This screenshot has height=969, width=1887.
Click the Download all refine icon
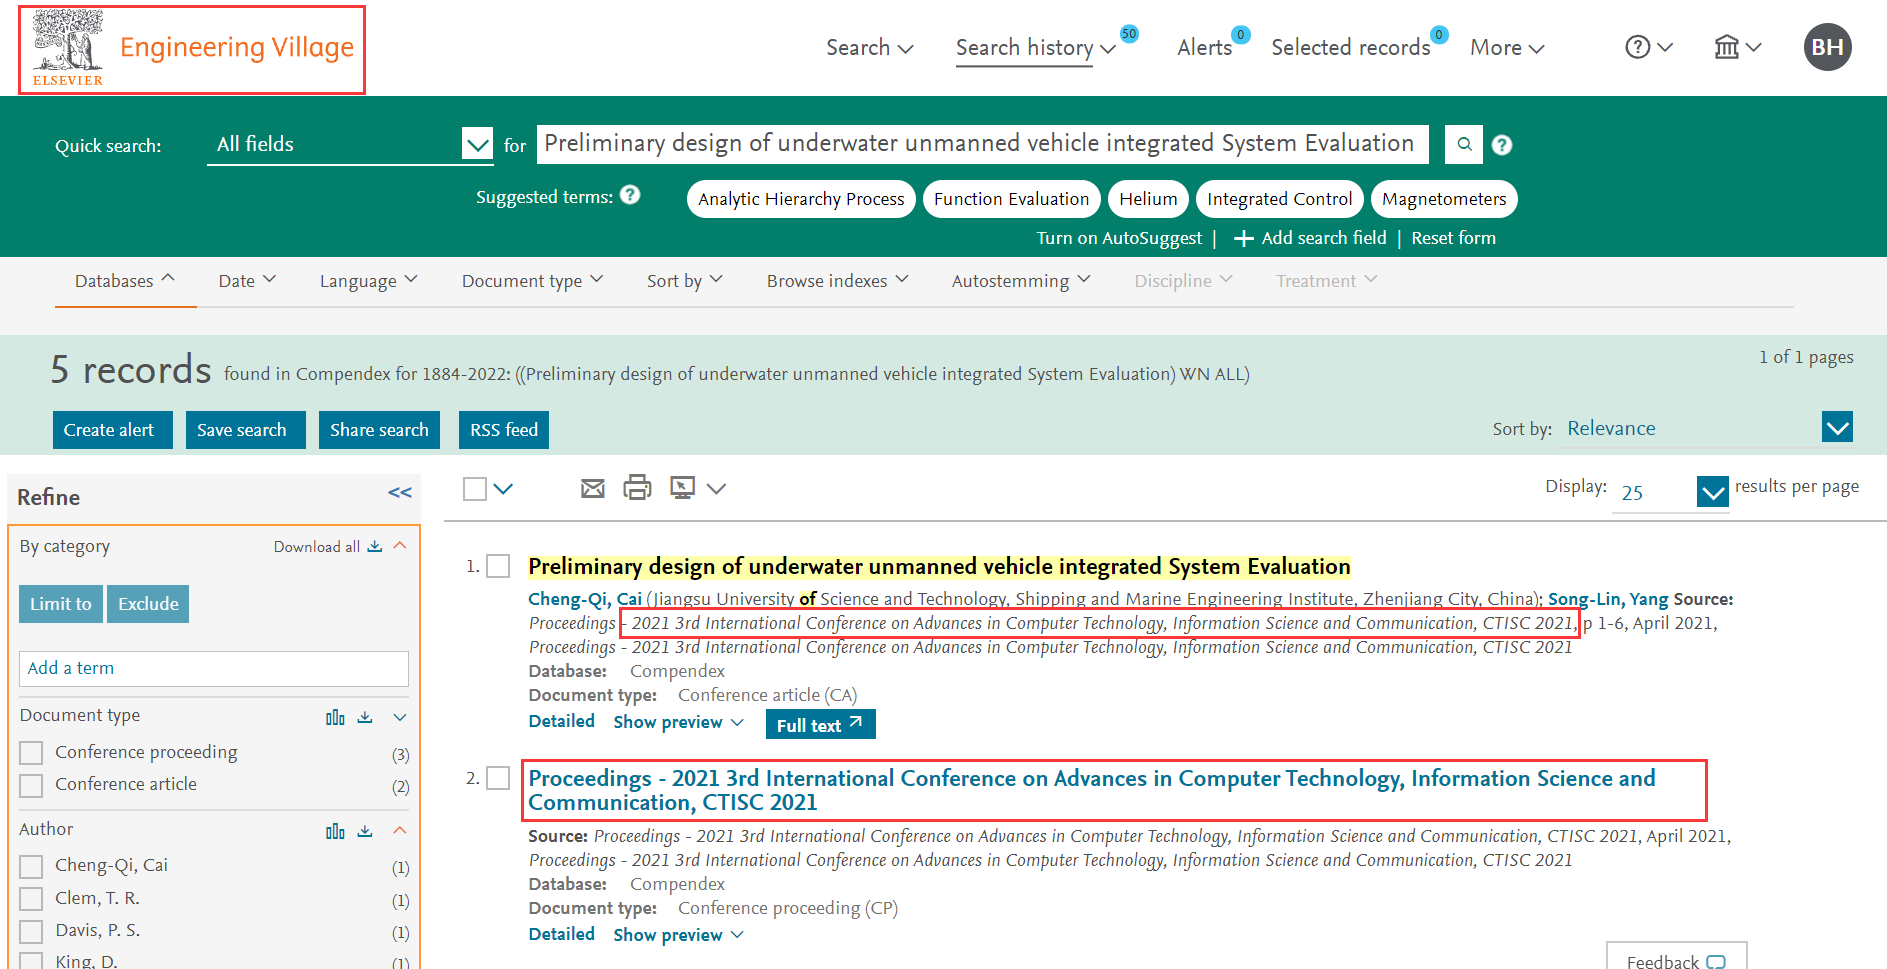point(375,546)
